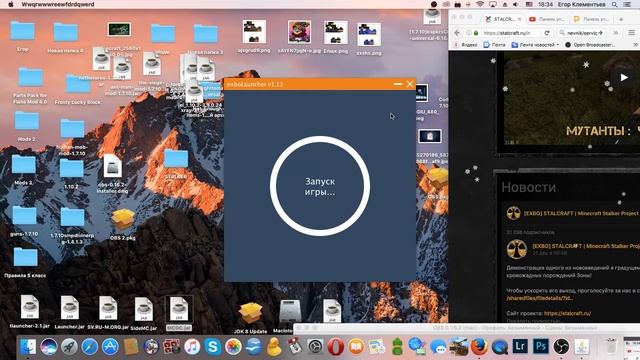The image size is (640, 360).
Task: Open the App Store in Dock
Action: tap(110, 347)
